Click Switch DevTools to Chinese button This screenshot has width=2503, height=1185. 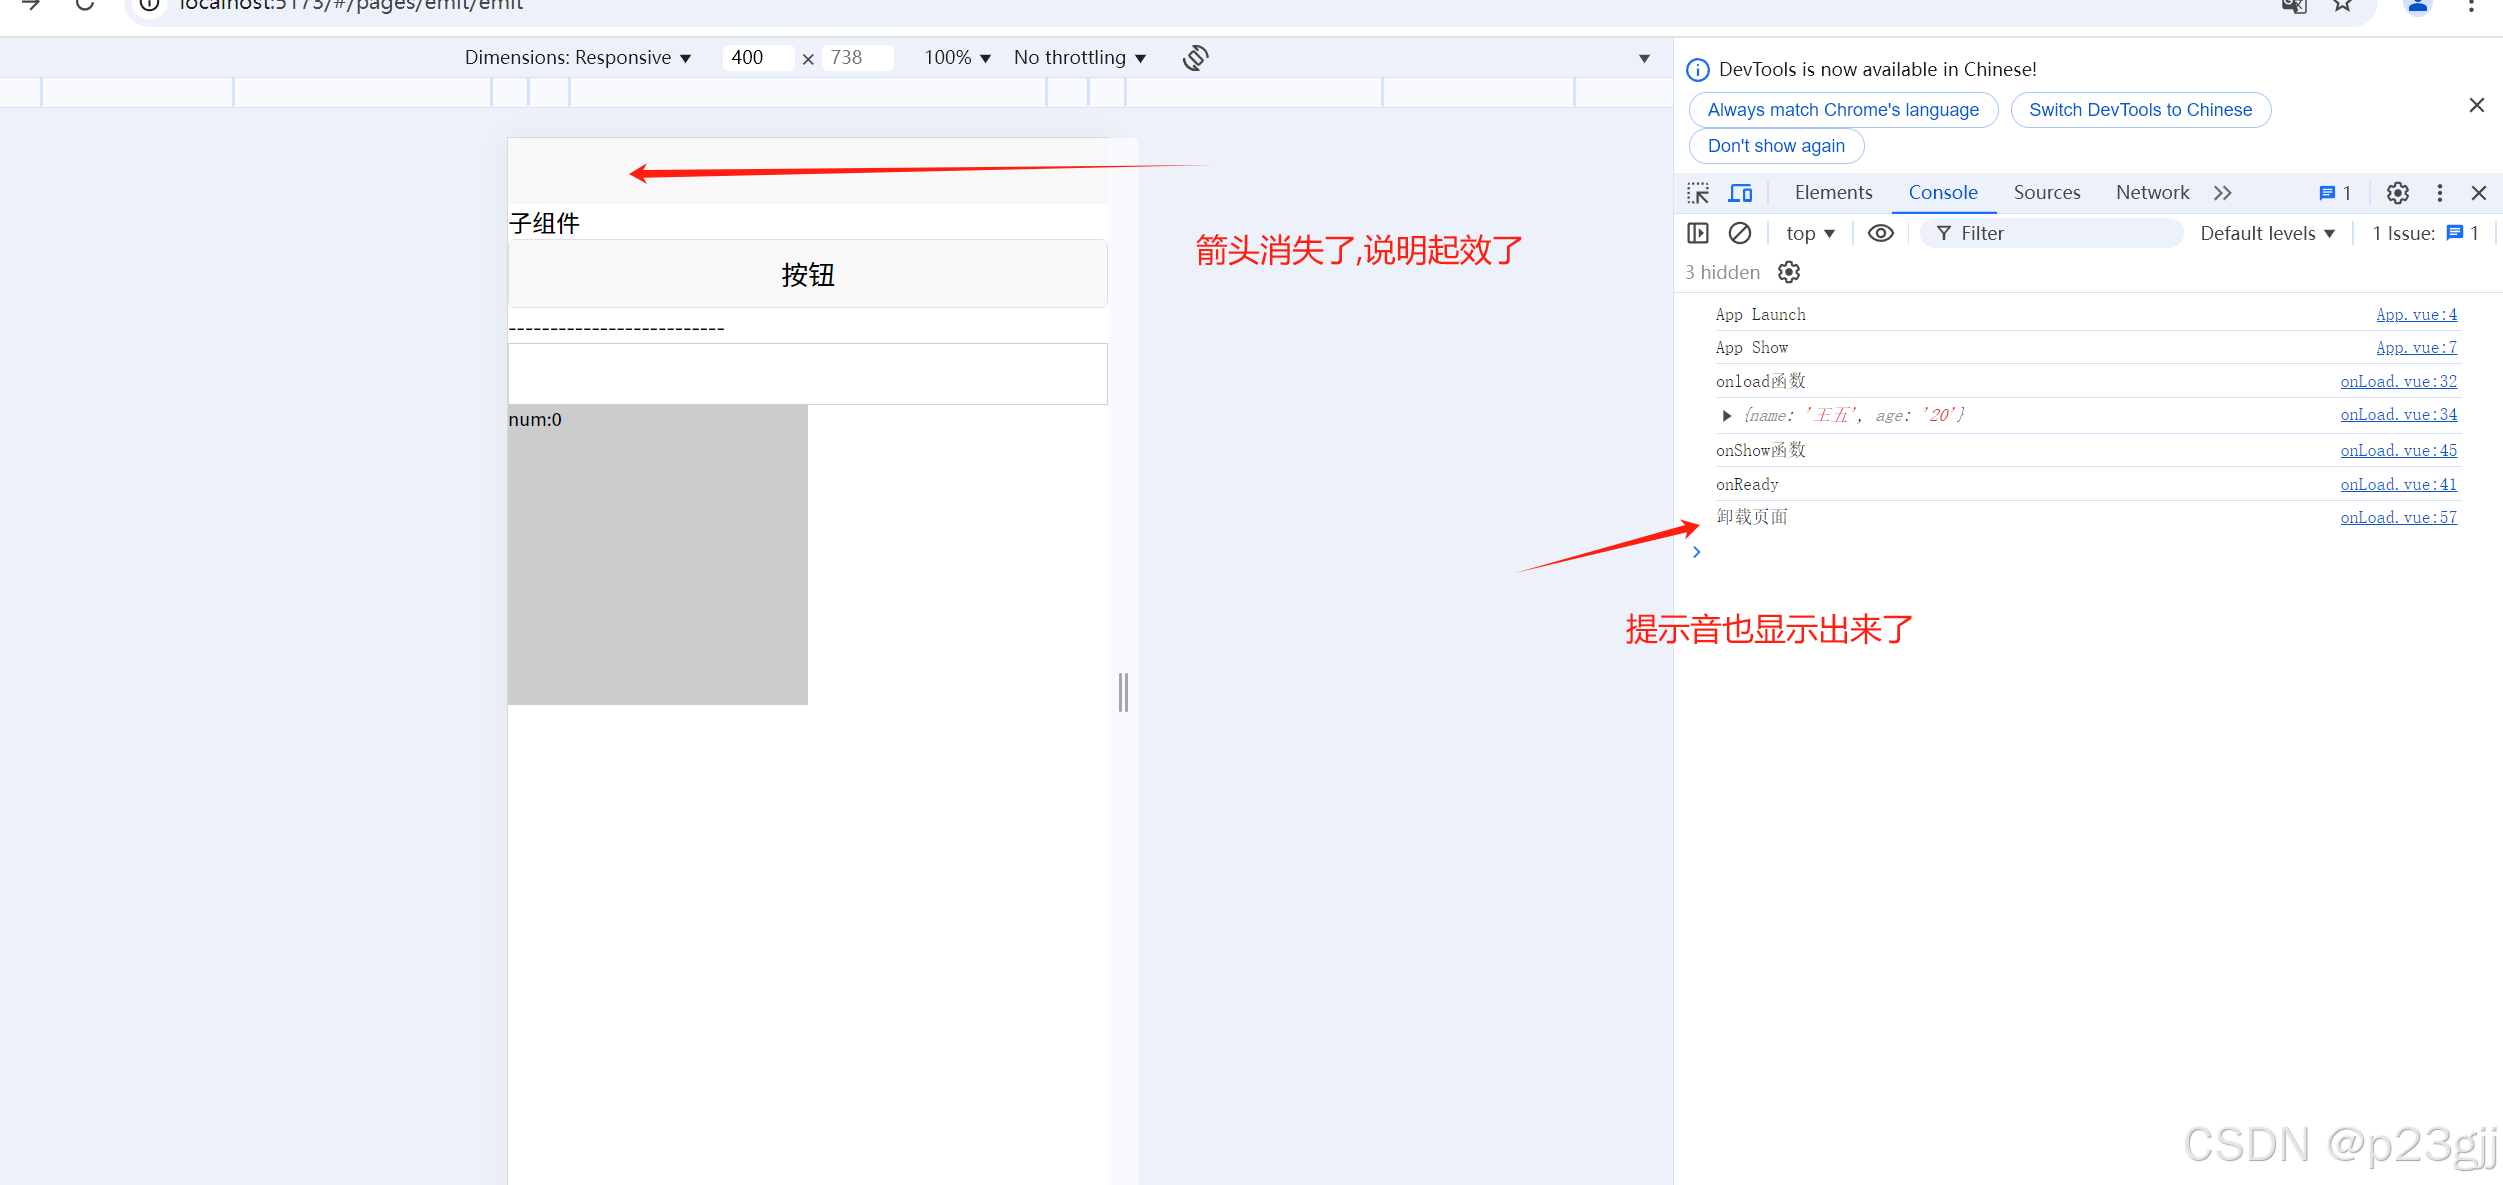[2140, 110]
